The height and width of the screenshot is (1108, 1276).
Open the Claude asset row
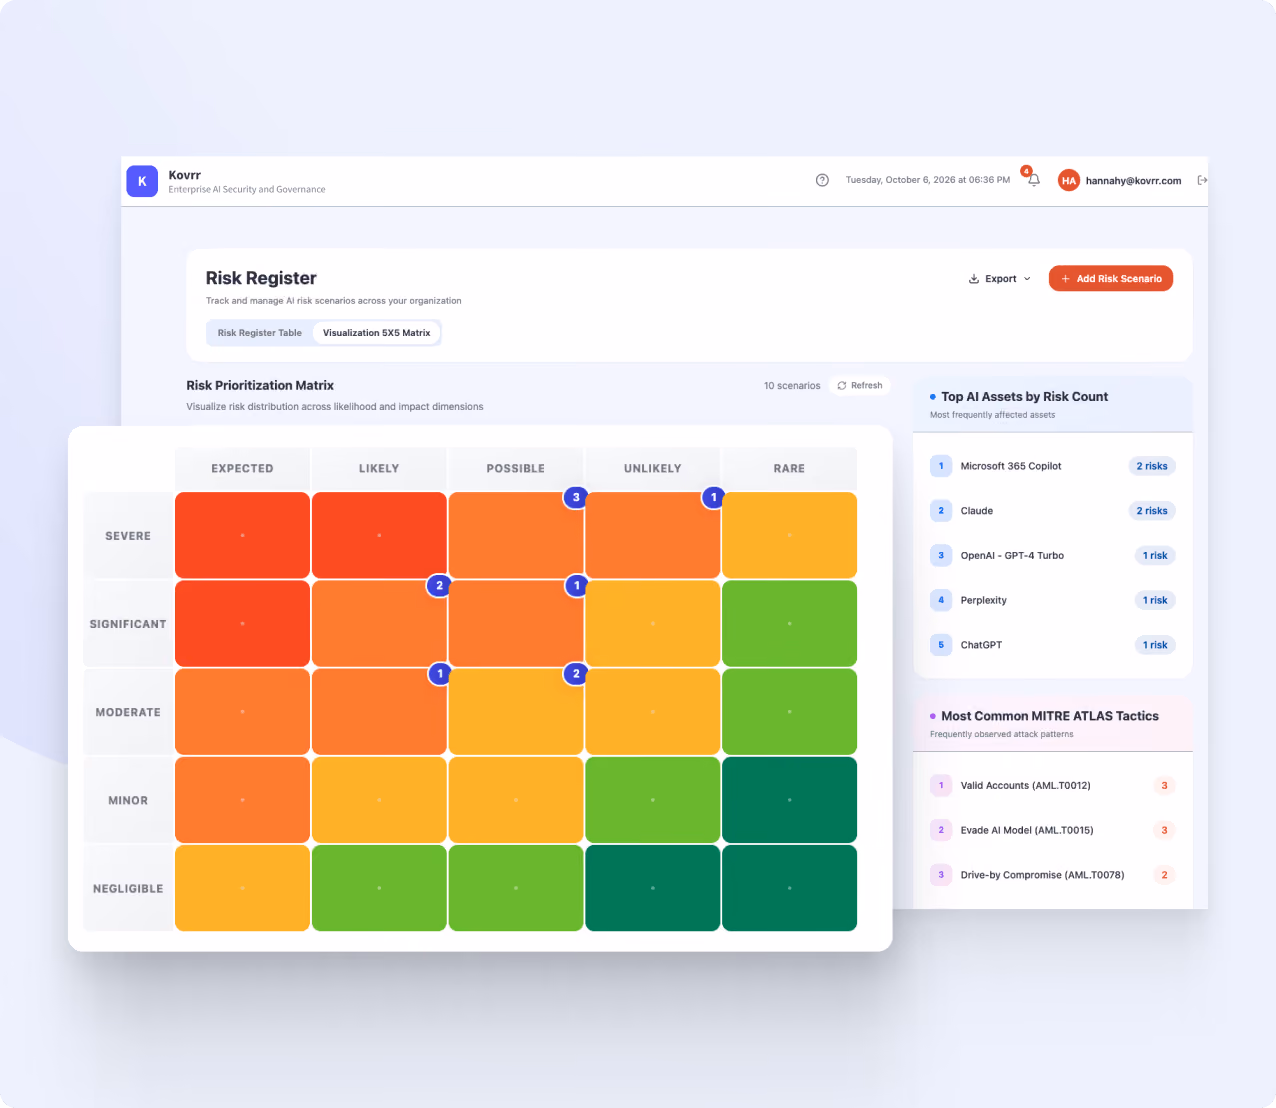(x=1052, y=511)
